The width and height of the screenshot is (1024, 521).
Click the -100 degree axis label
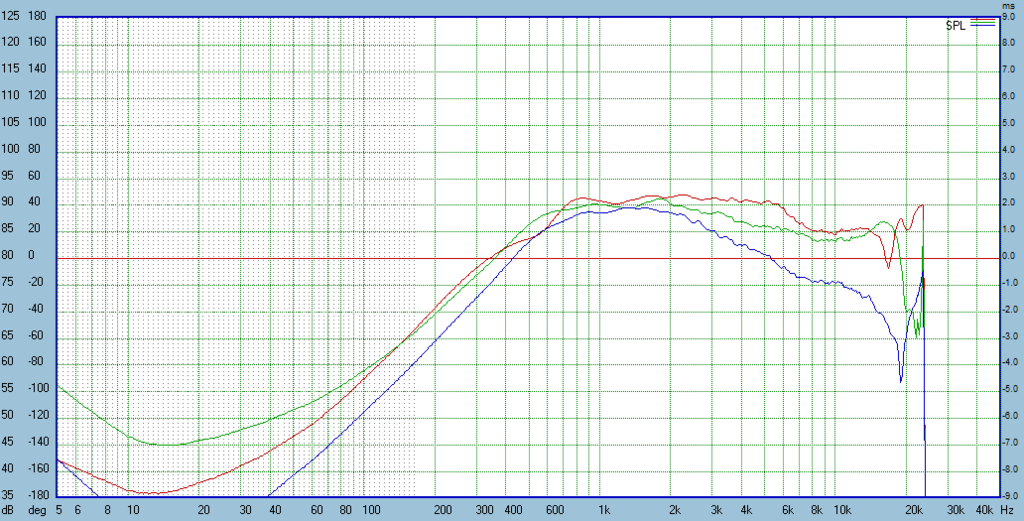tap(37, 388)
